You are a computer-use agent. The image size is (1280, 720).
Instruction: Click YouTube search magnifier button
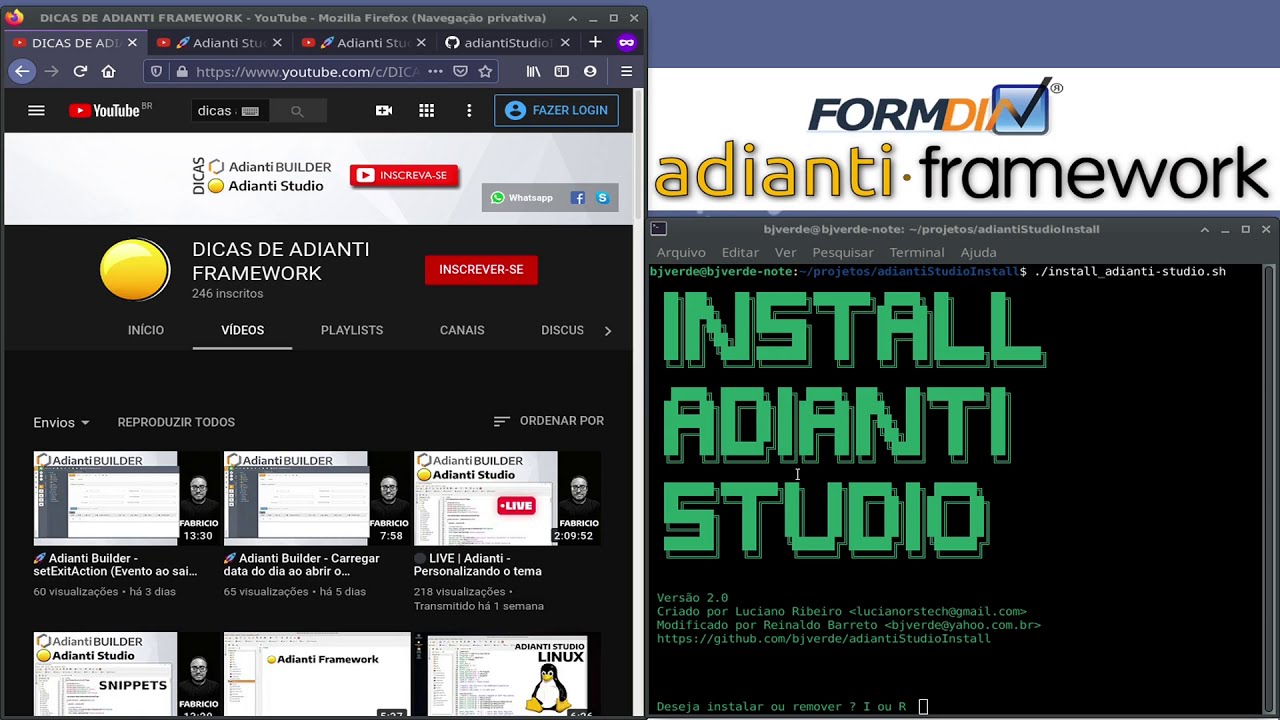[x=297, y=111]
